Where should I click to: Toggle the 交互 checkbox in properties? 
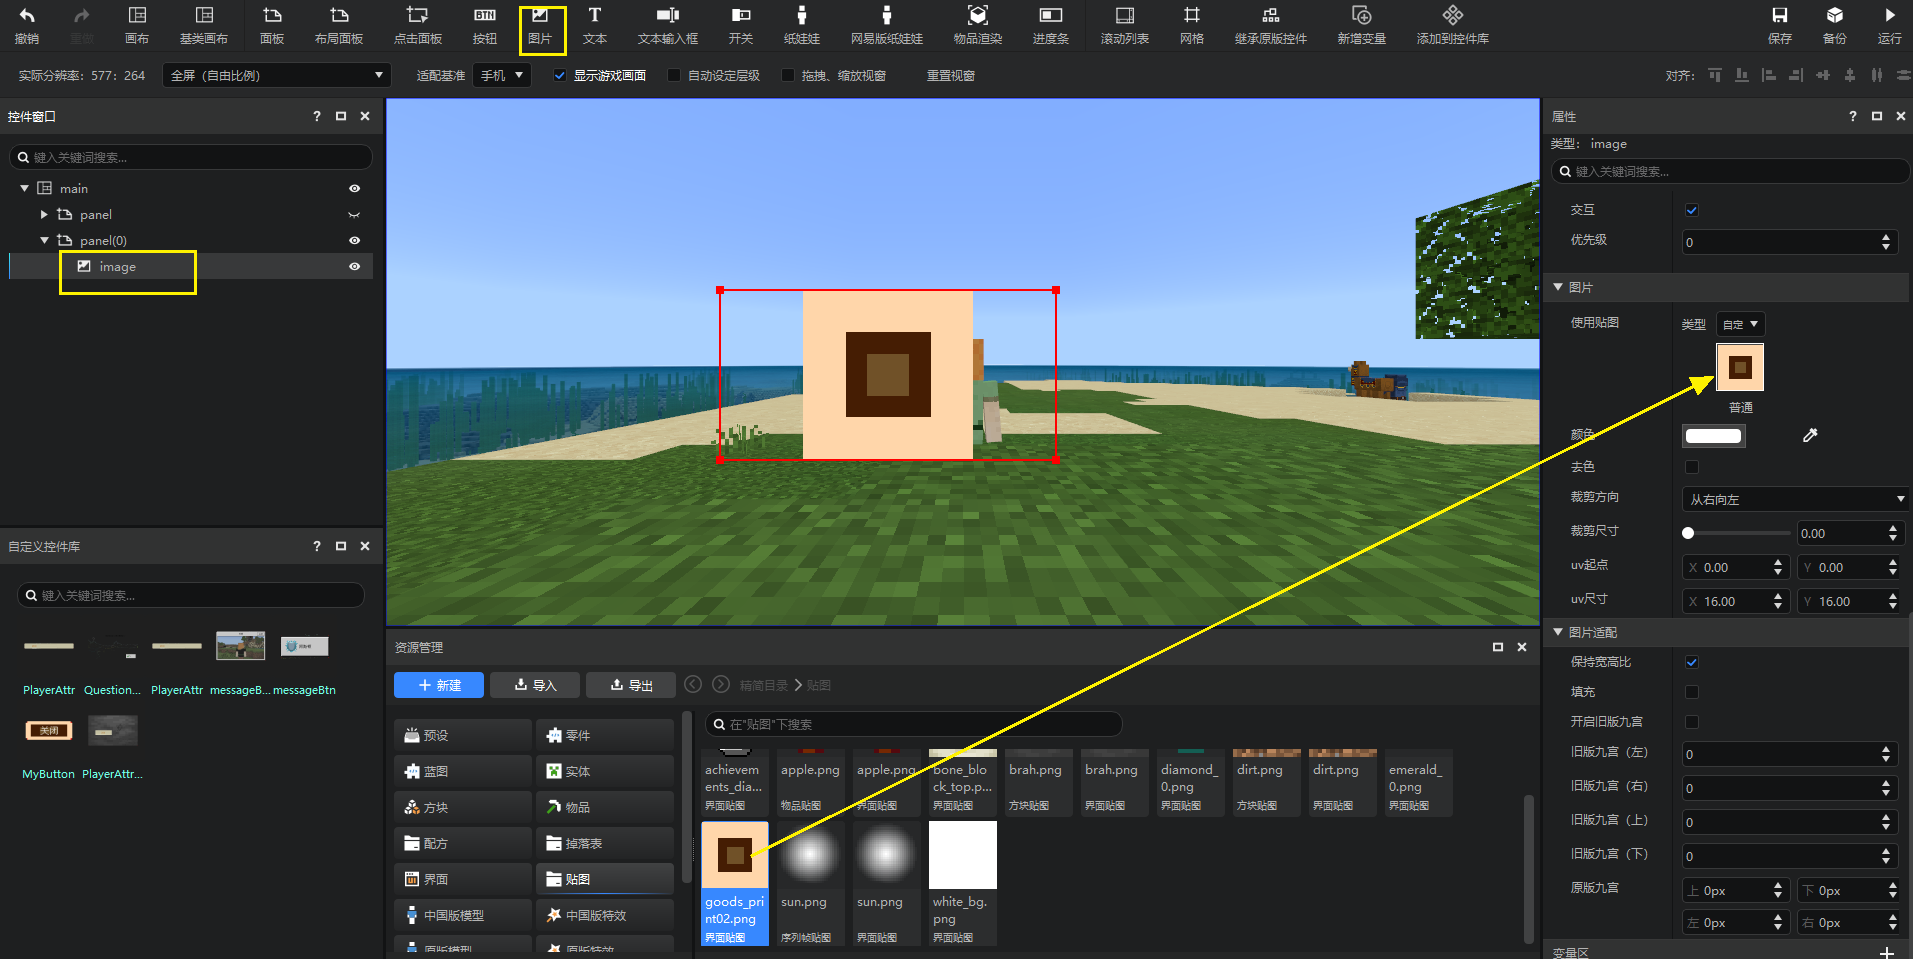[1692, 210]
